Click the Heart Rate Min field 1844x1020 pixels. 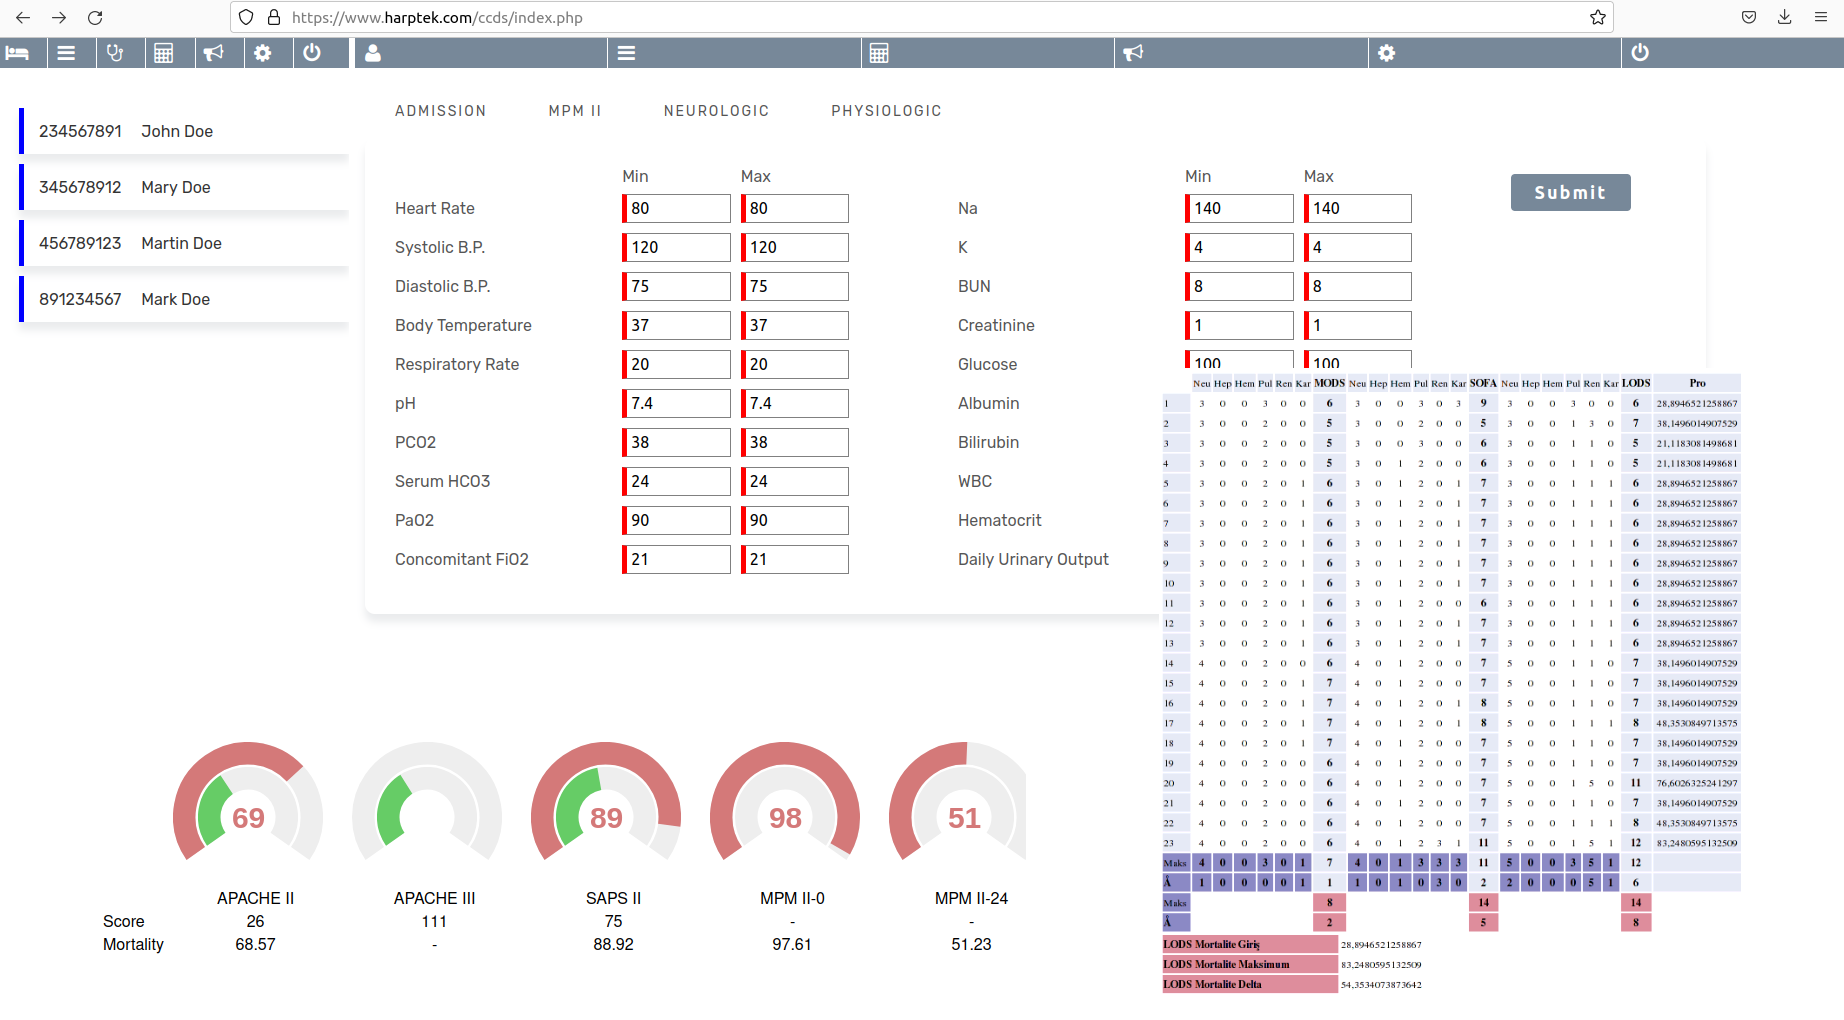coord(677,208)
